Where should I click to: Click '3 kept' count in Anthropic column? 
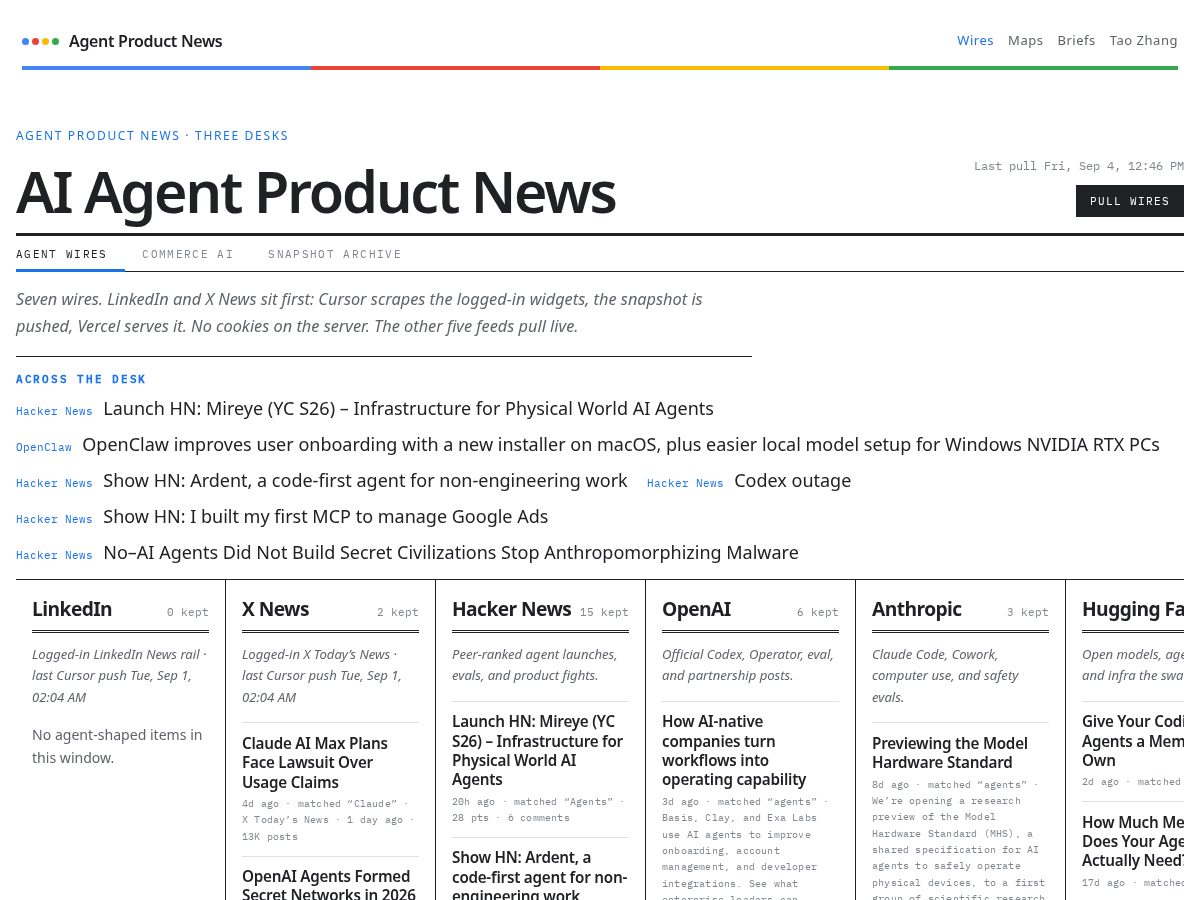tap(1028, 612)
